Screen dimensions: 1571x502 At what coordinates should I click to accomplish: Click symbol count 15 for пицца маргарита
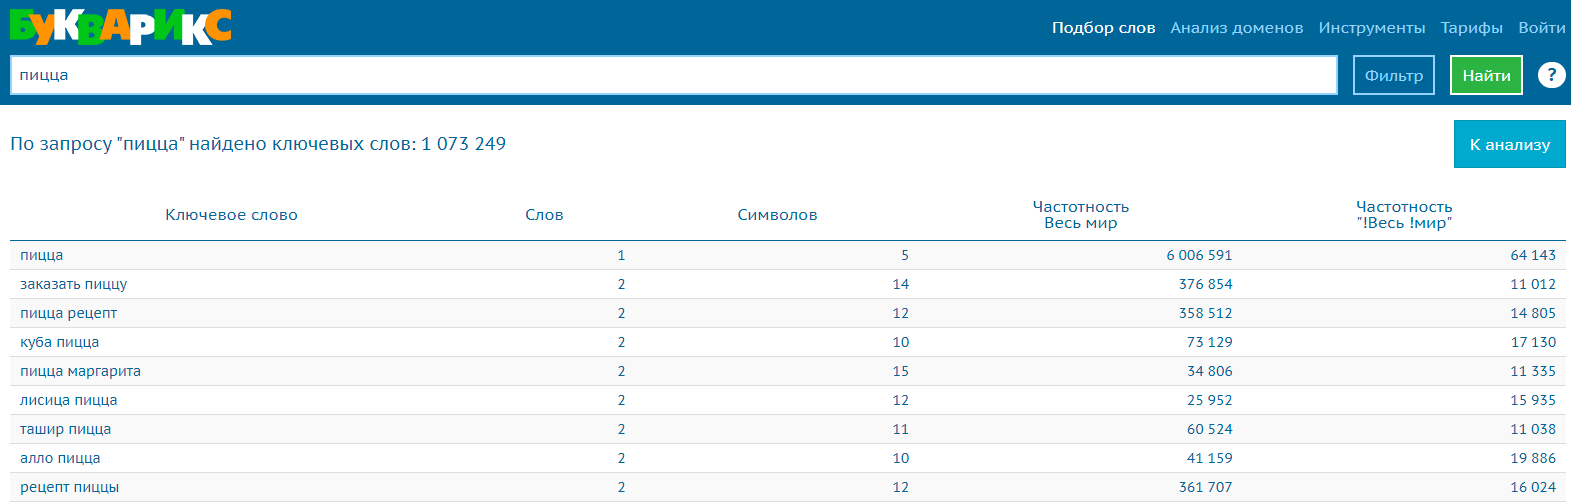pos(900,371)
